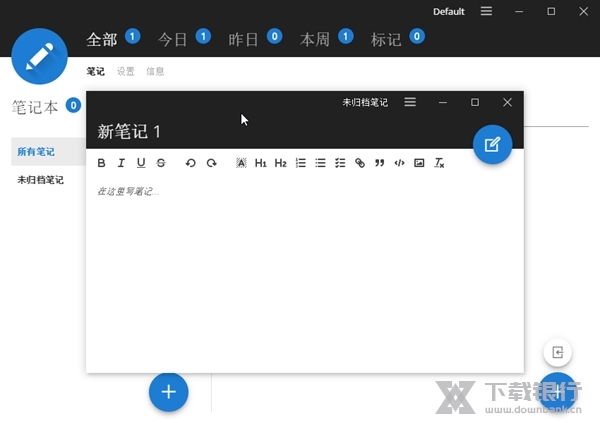Add a new notebook with plus button
Viewport: 600px width, 423px height.
169,392
